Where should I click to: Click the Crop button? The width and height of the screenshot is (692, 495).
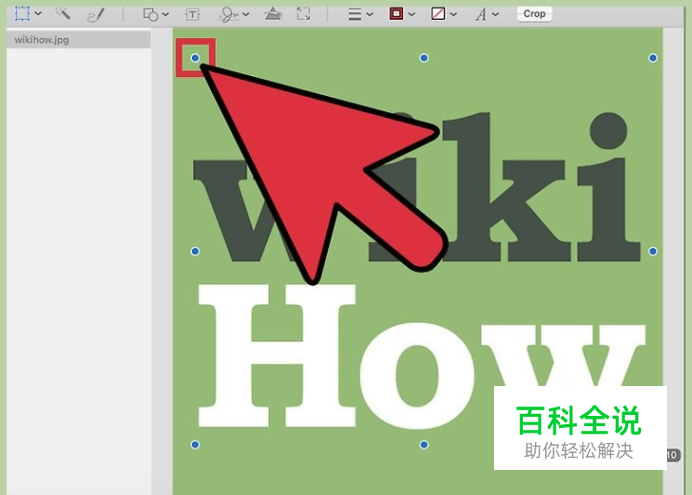[534, 14]
